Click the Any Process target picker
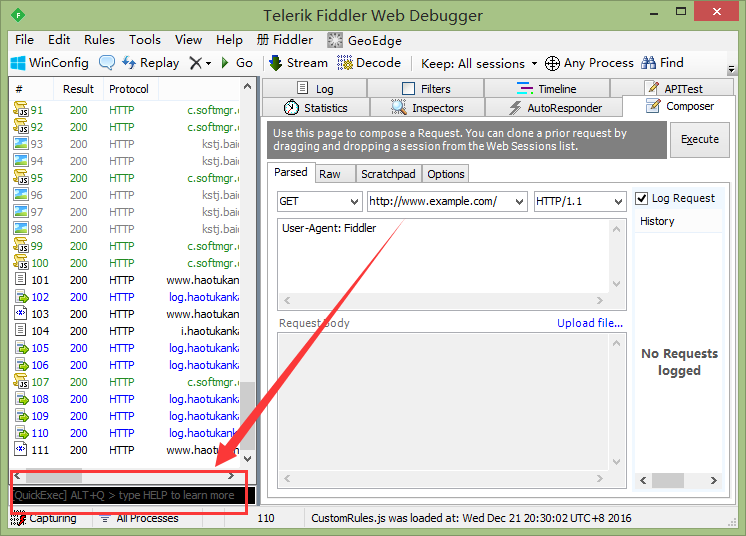This screenshot has height=536, width=746. coord(589,63)
